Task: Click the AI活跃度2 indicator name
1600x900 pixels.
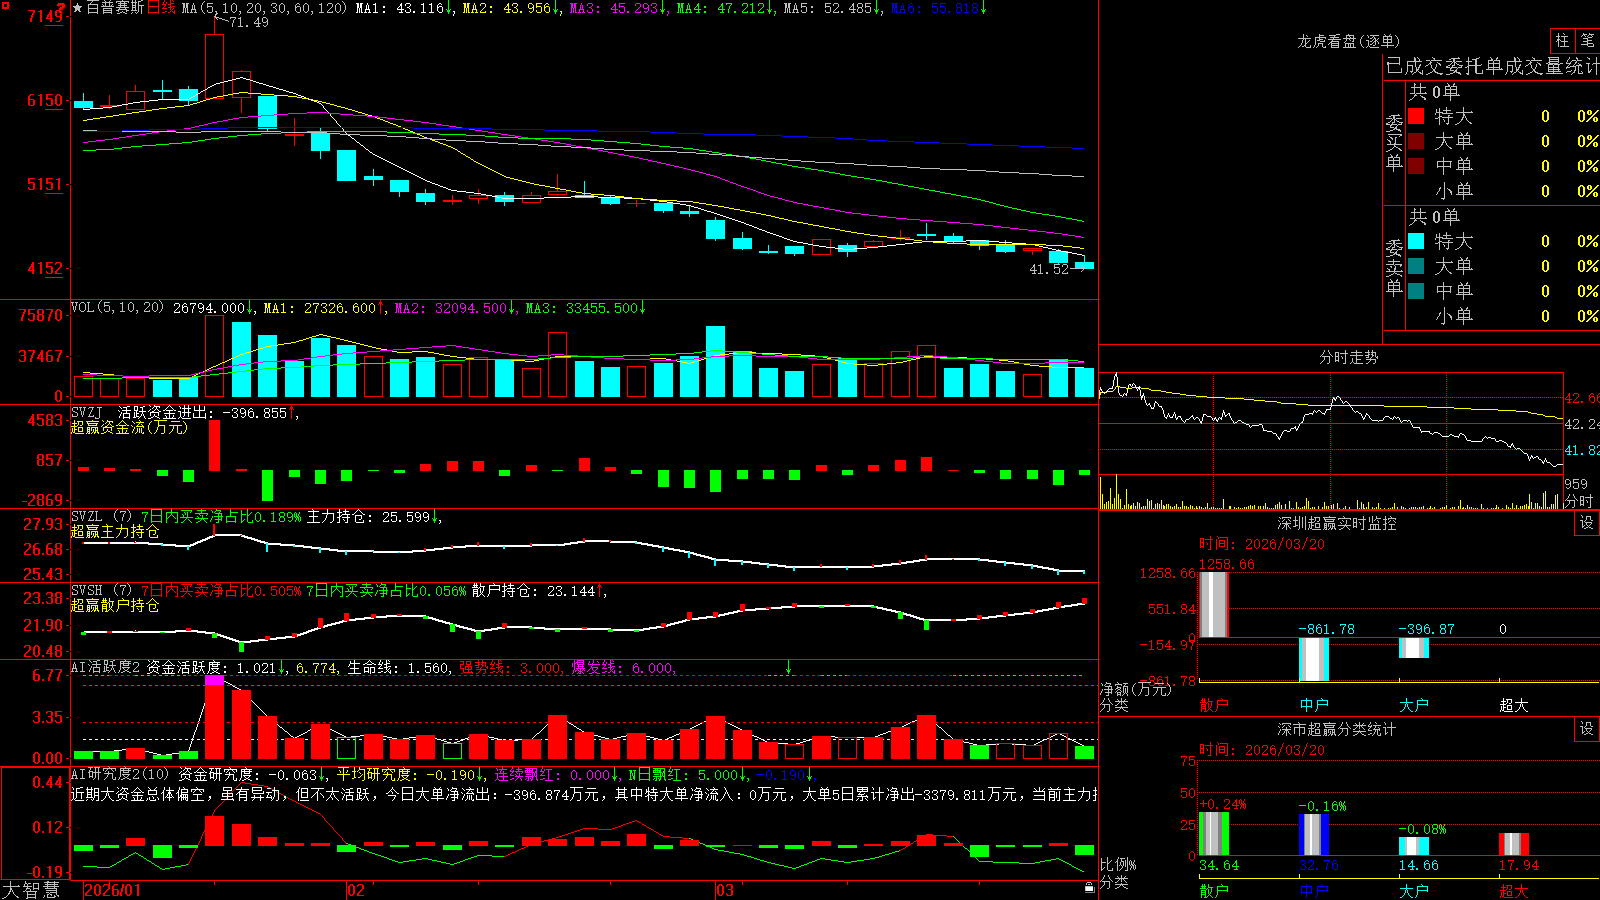Action: click(x=105, y=667)
